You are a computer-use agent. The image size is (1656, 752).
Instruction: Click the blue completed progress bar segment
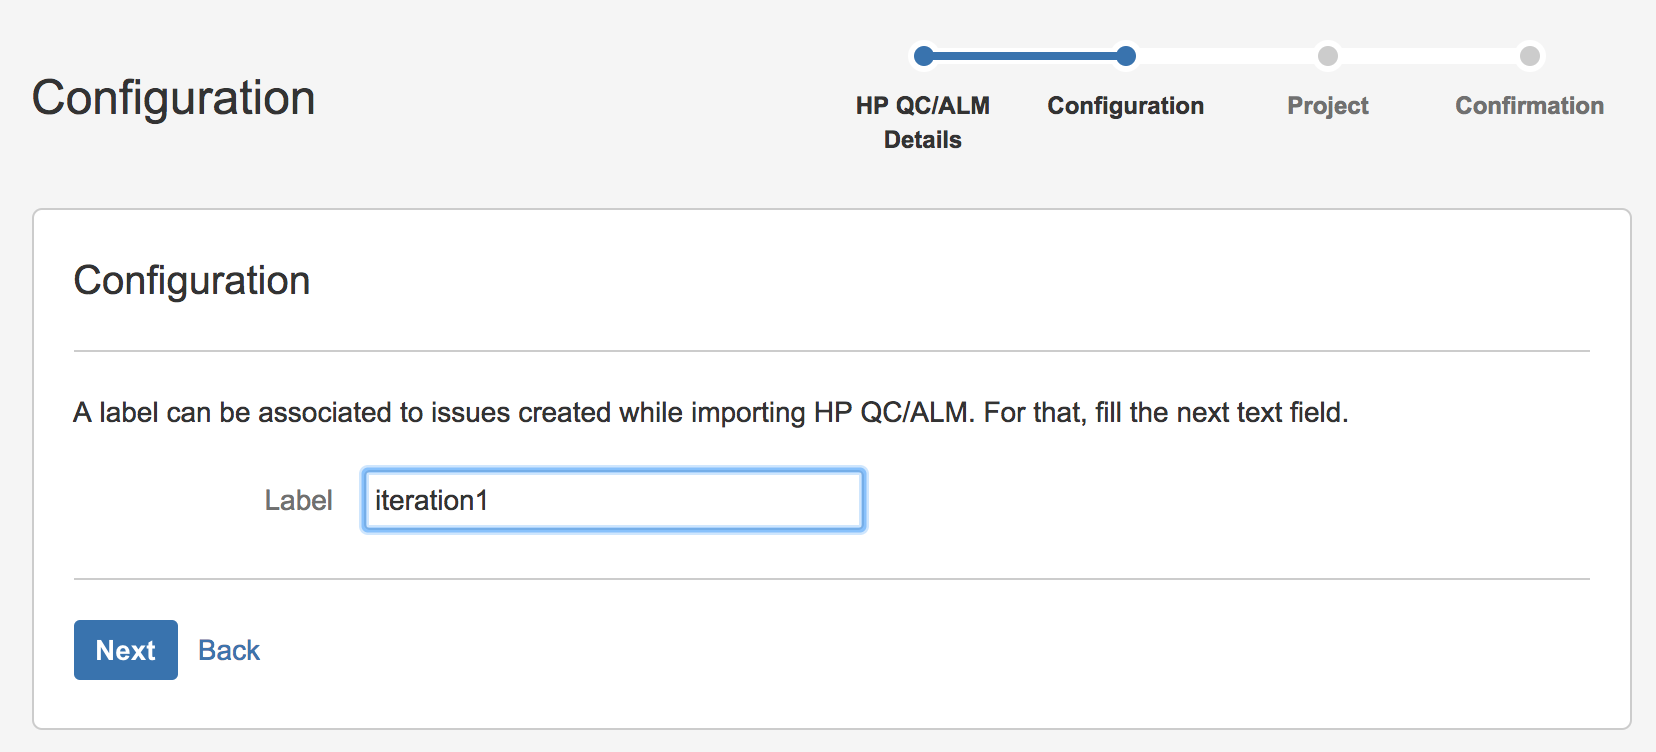[x=1025, y=56]
